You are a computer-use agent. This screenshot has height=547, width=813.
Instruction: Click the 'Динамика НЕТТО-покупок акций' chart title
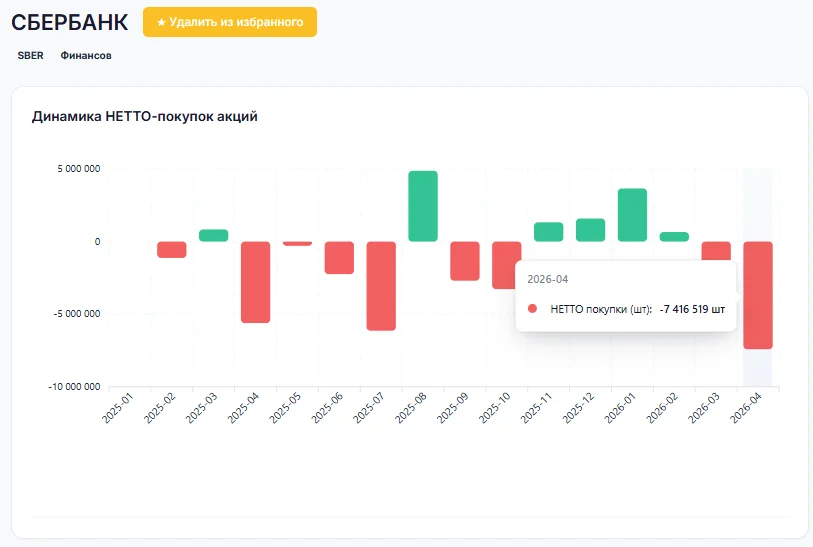(x=145, y=116)
